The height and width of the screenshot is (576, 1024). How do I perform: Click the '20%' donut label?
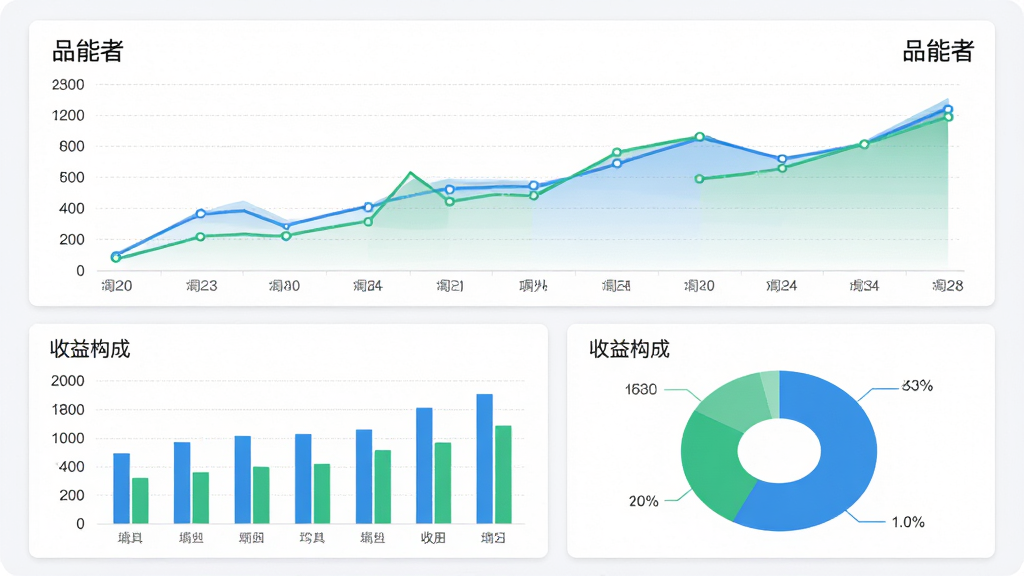pyautogui.click(x=643, y=501)
